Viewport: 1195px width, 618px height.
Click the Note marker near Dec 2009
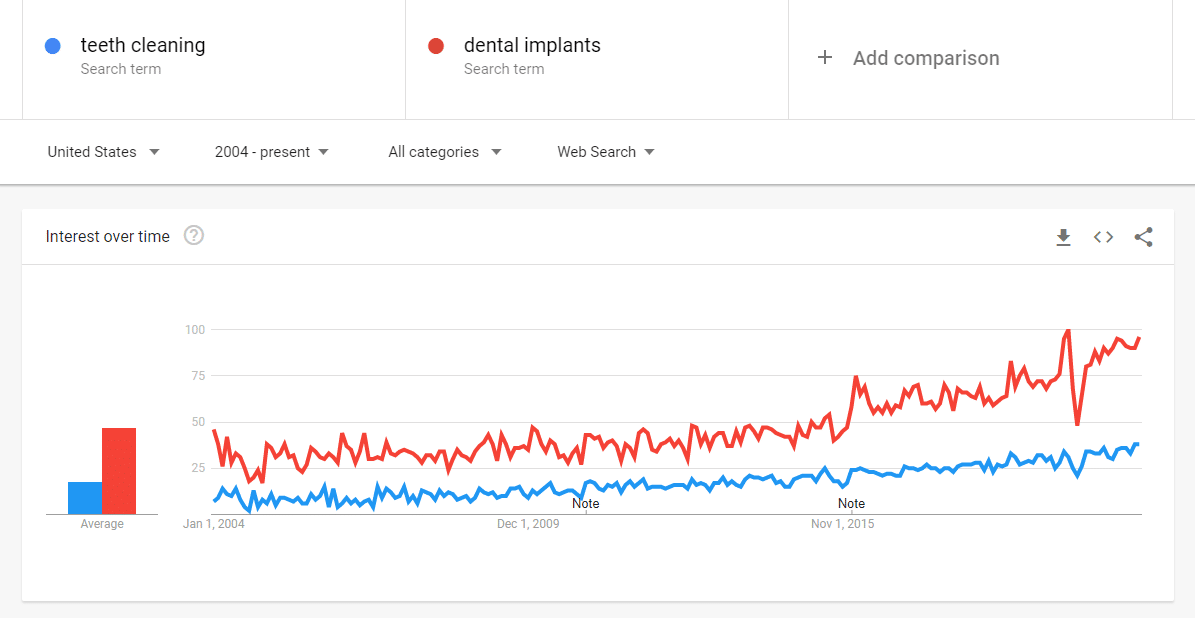click(x=586, y=503)
